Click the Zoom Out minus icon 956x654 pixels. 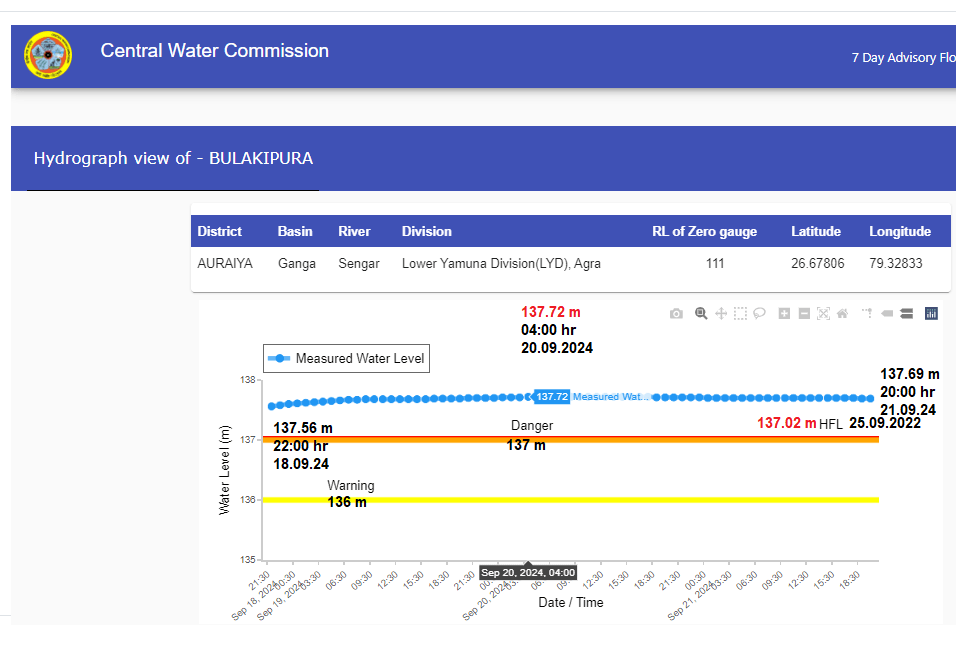pos(804,314)
